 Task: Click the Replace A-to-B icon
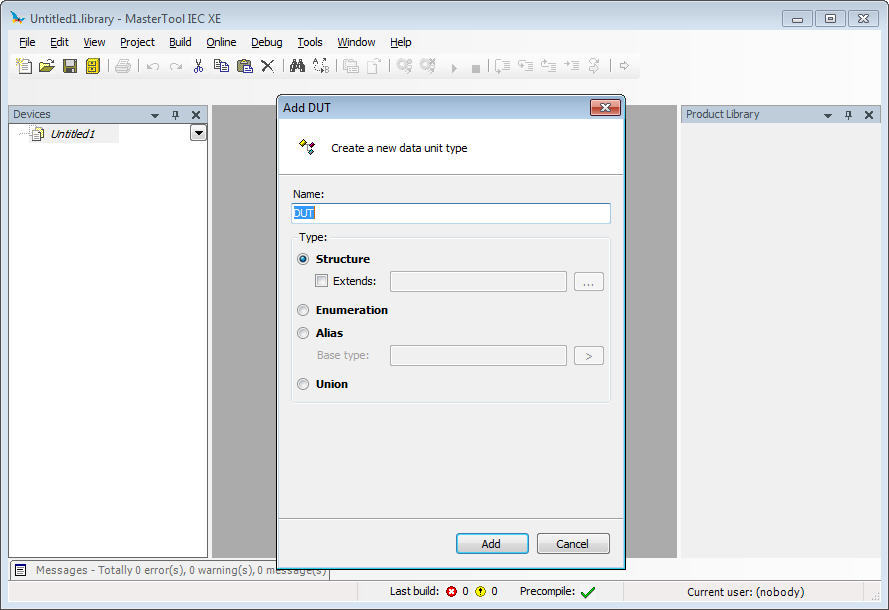pos(321,66)
